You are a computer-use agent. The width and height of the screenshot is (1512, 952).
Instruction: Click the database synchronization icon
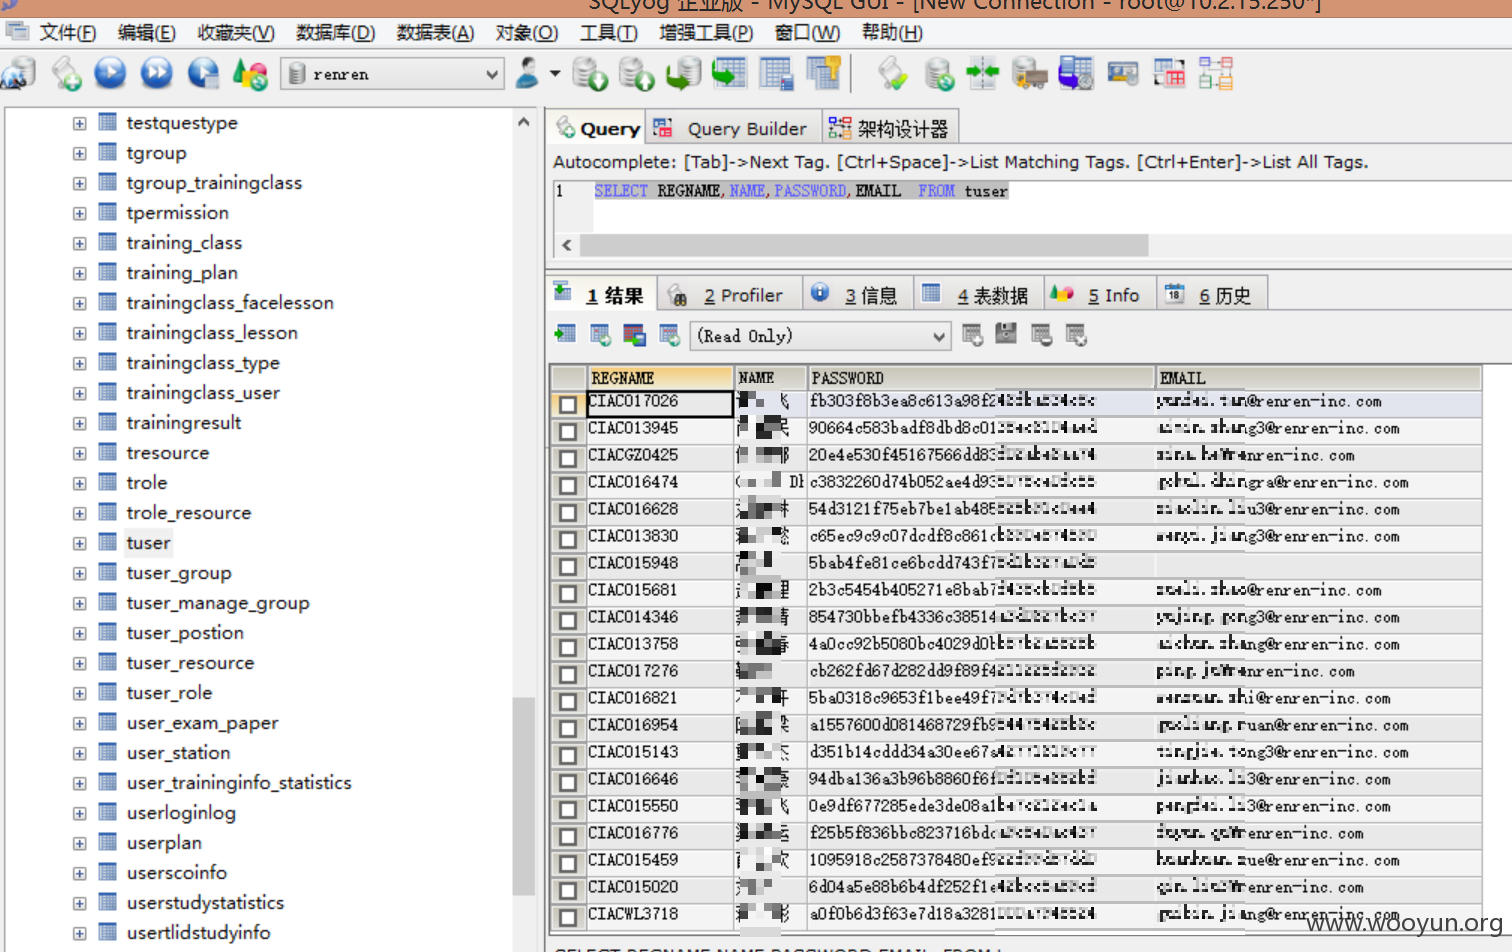click(x=939, y=74)
